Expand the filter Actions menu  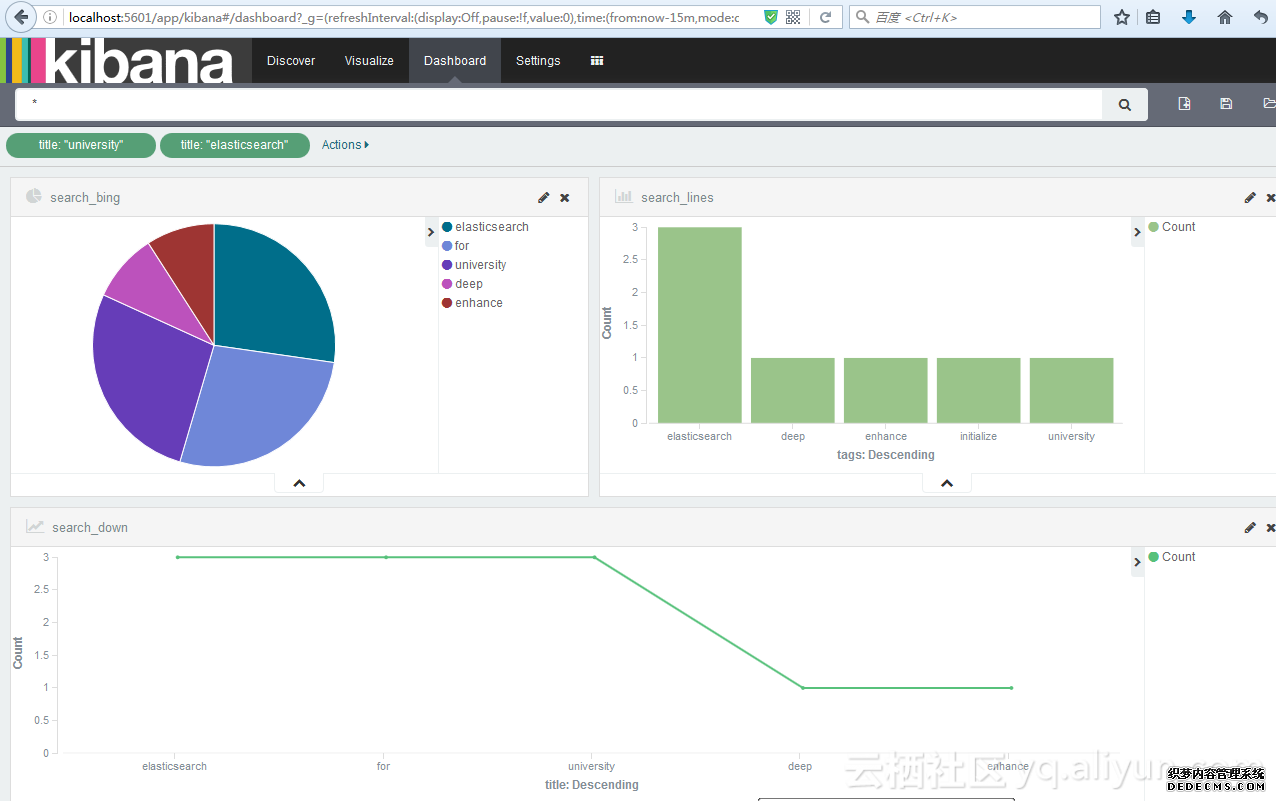click(345, 145)
